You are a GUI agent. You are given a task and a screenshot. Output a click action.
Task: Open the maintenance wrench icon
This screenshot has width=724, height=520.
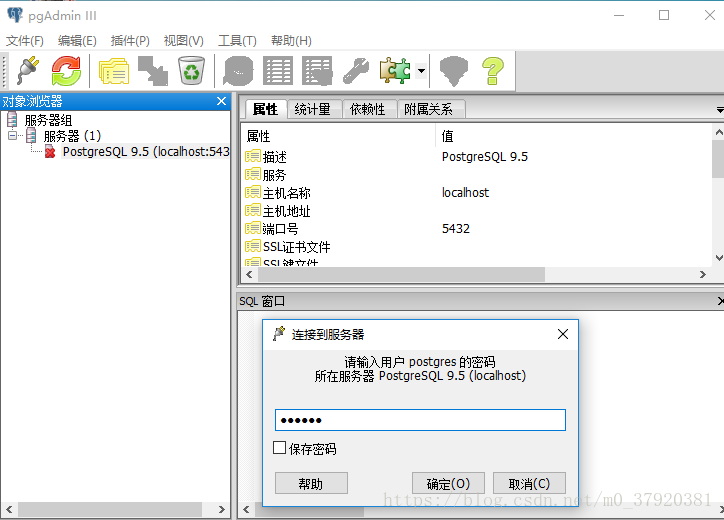tap(356, 70)
